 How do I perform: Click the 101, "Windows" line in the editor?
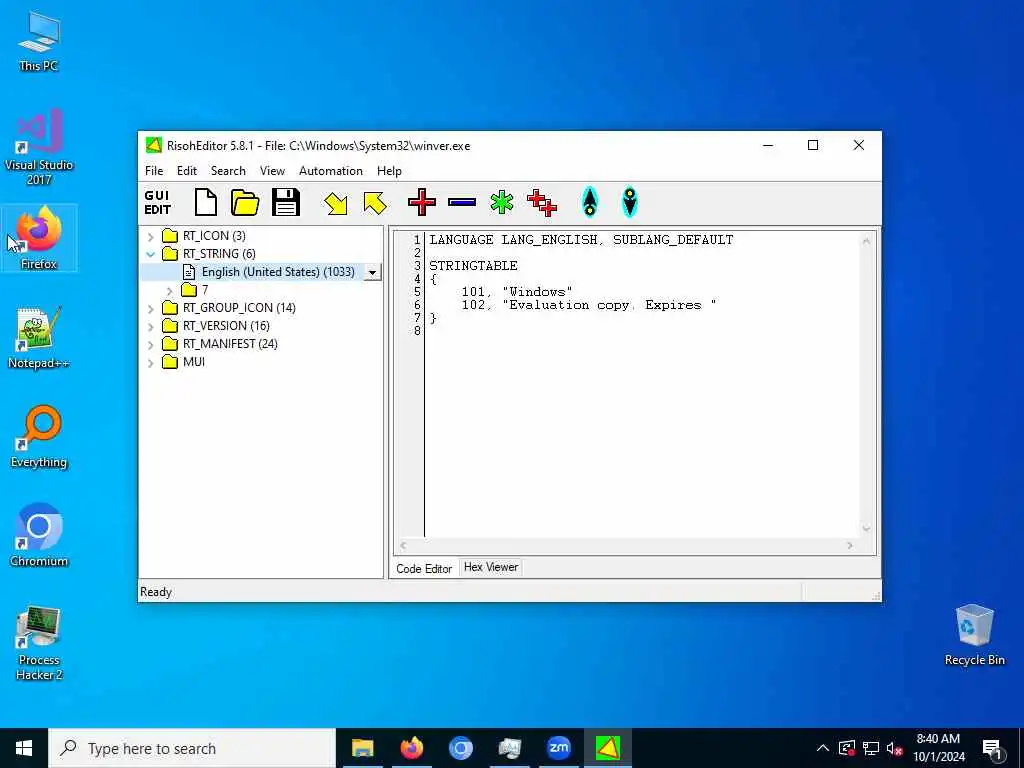pyautogui.click(x=517, y=292)
